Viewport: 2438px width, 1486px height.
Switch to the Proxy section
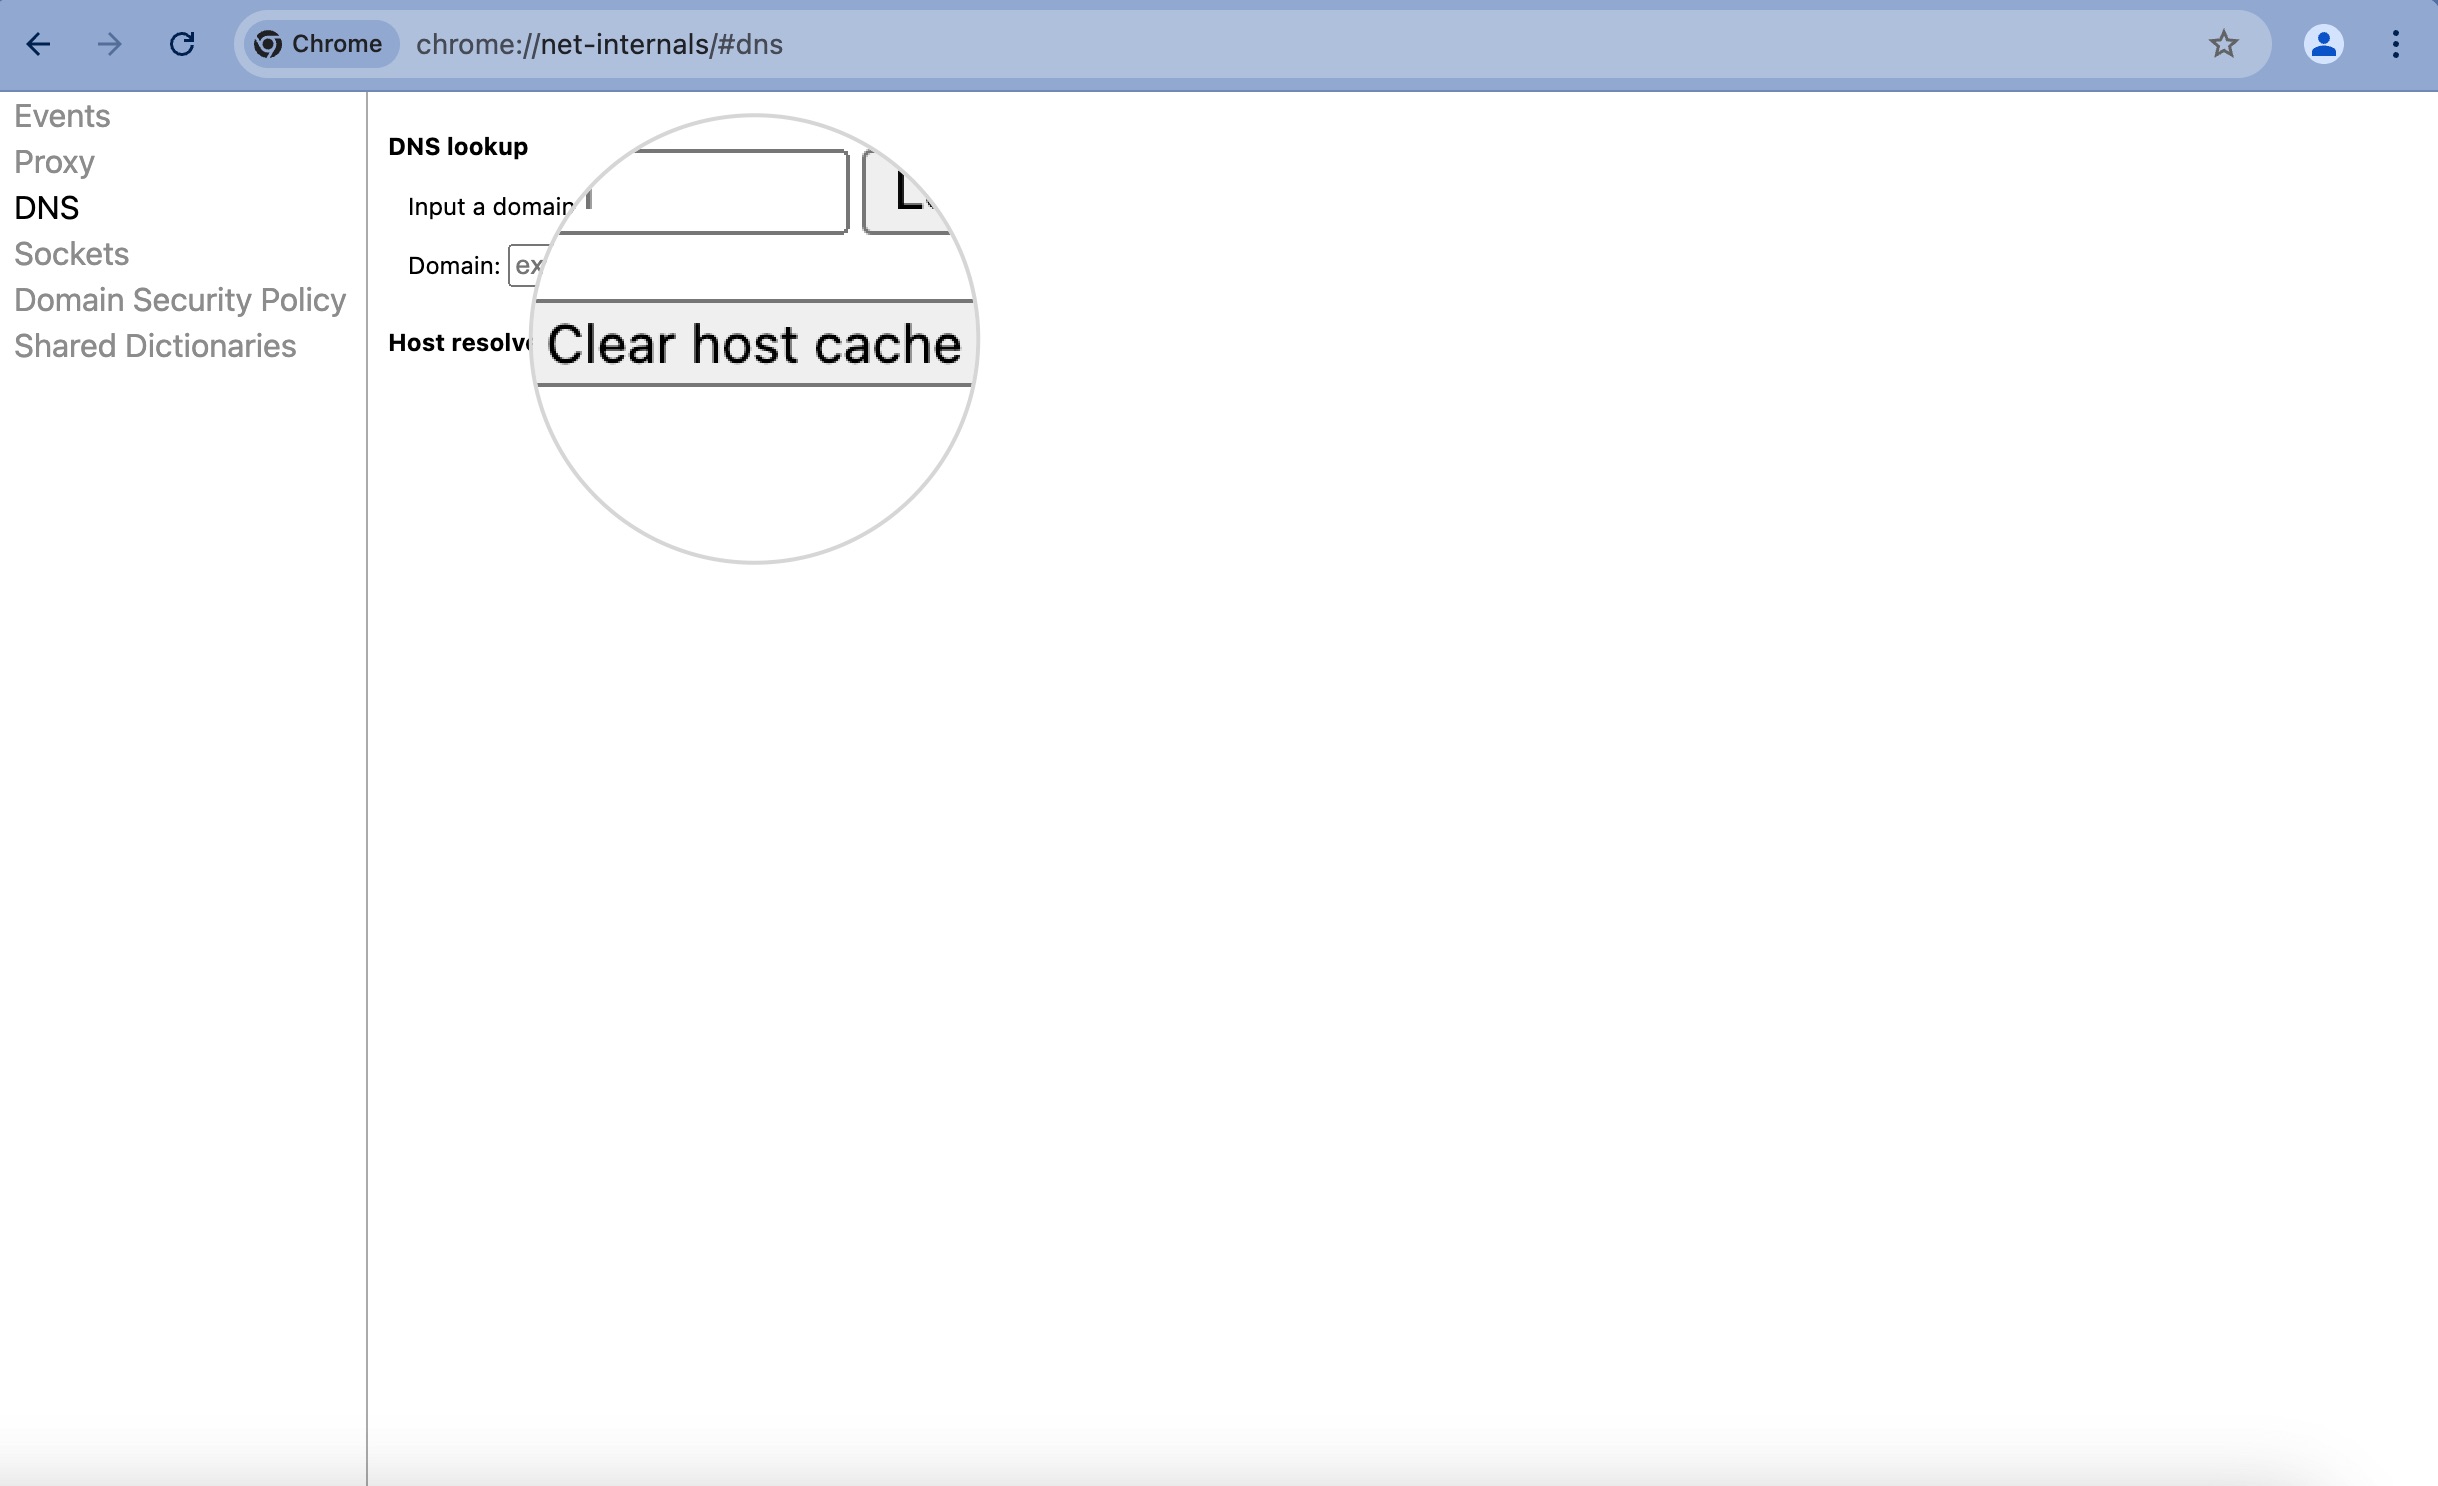coord(54,162)
